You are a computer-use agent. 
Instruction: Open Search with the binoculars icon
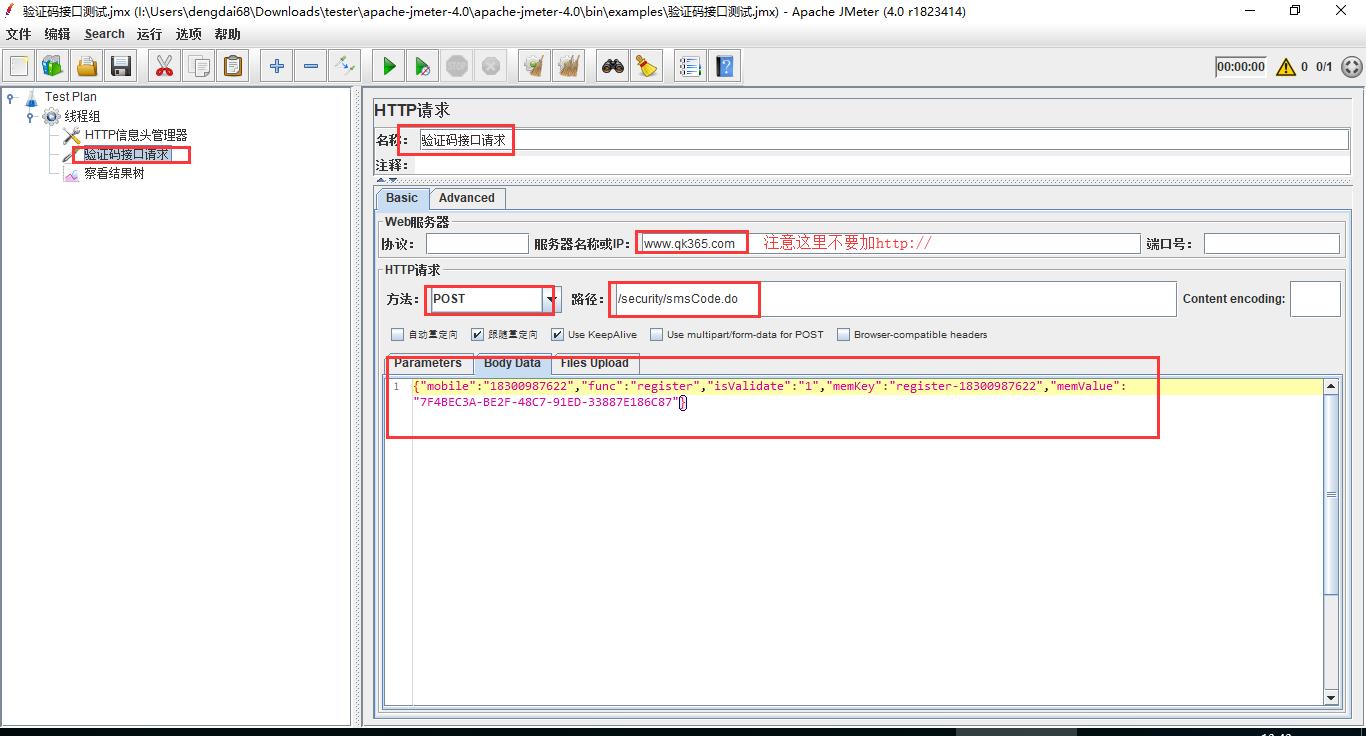coord(612,66)
